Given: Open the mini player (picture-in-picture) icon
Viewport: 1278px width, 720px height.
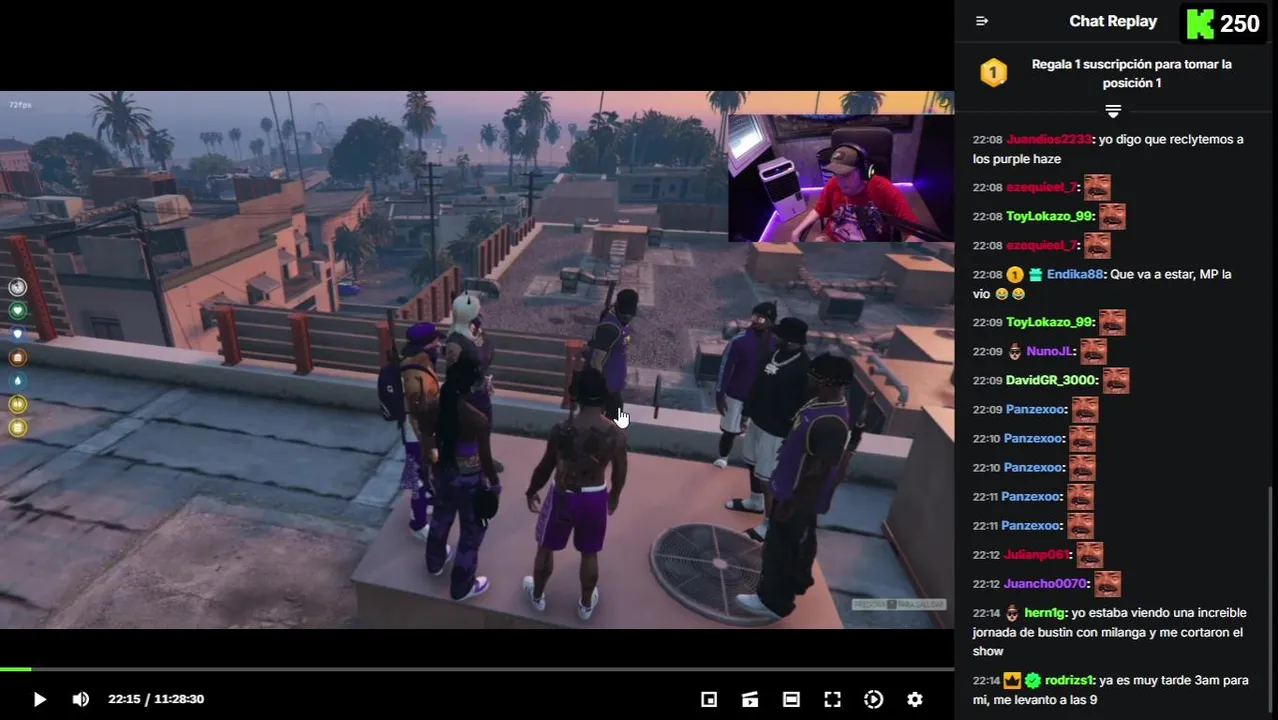Looking at the screenshot, I should coord(709,700).
